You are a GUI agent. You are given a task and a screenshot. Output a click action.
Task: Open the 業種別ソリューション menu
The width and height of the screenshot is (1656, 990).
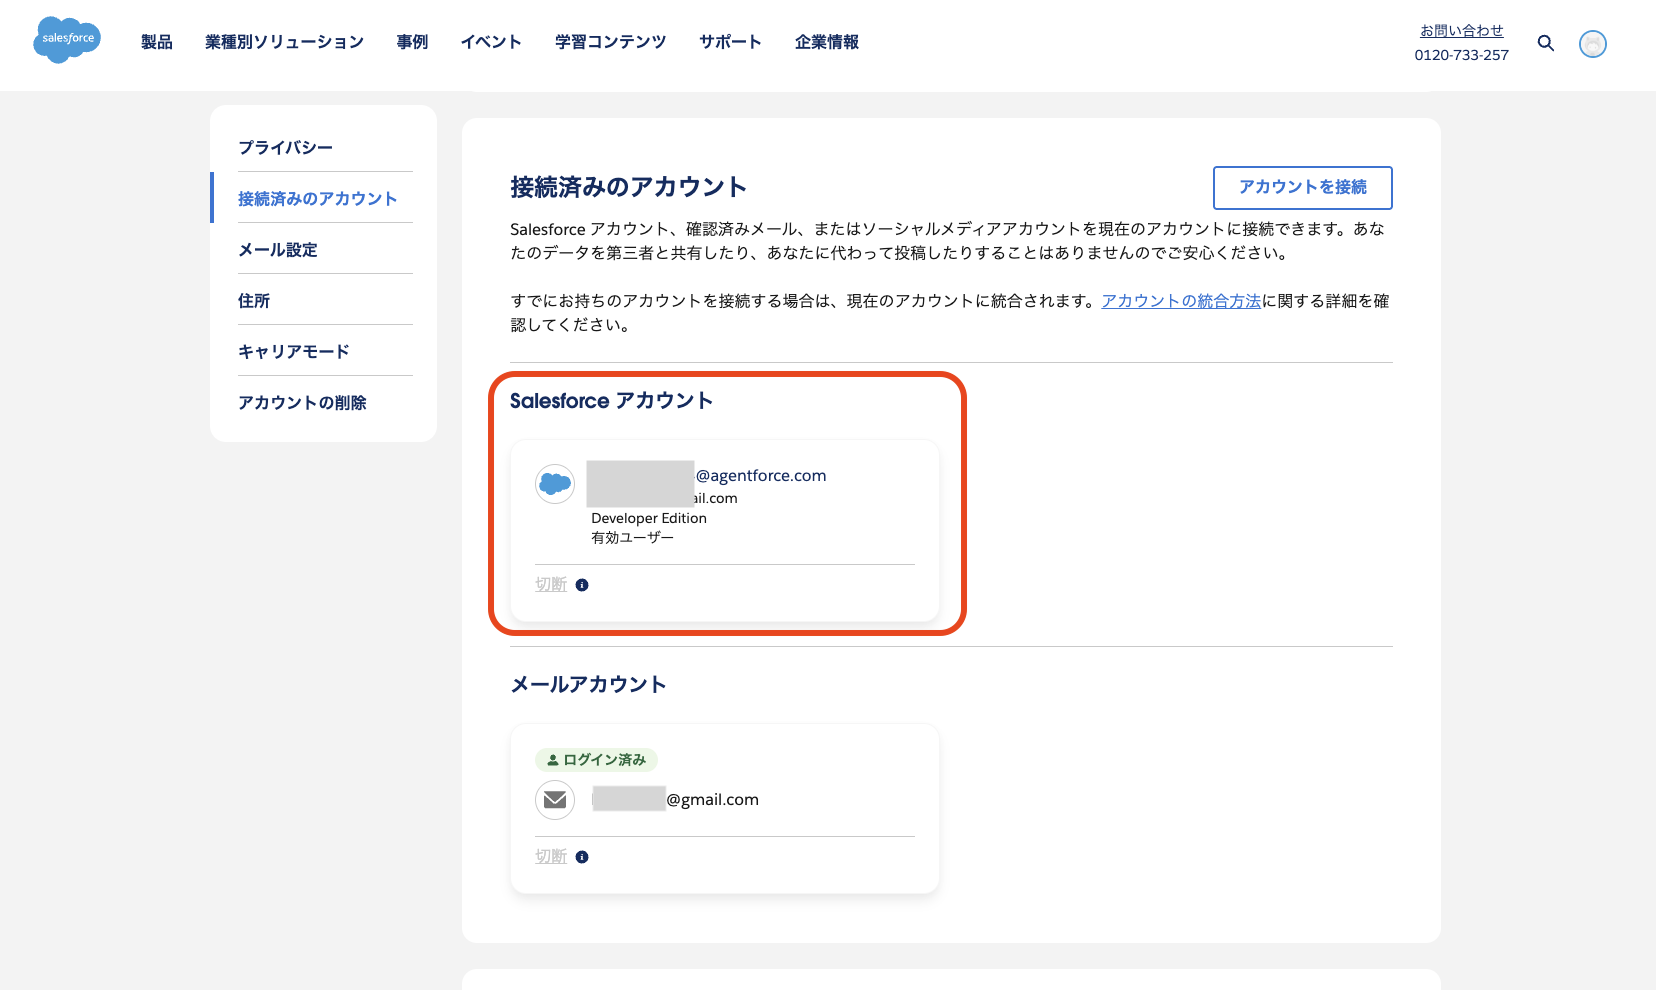284,42
